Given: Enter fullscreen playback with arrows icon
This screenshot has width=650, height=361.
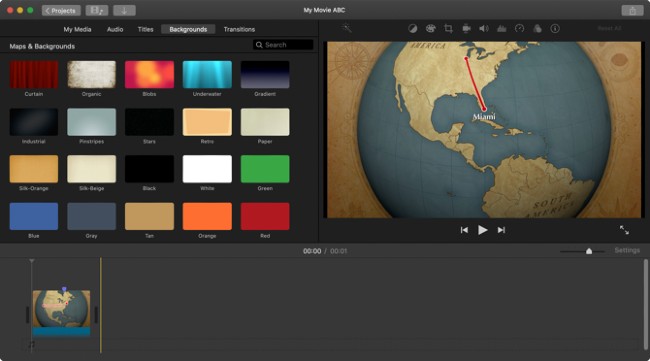Looking at the screenshot, I should pos(624,230).
